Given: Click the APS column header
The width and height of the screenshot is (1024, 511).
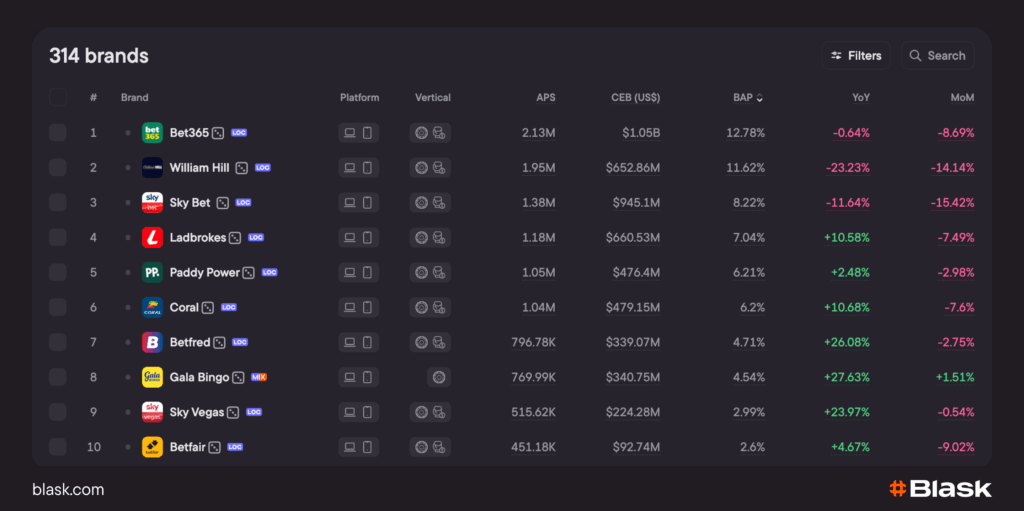Looking at the screenshot, I should 545,98.
